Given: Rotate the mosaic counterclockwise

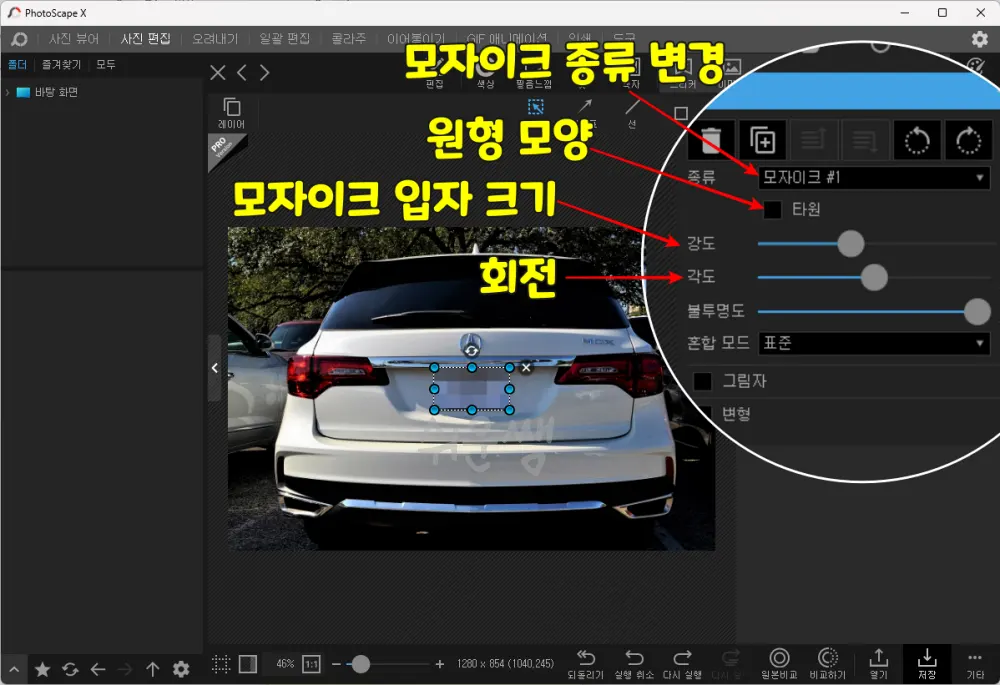Looking at the screenshot, I should 917,140.
